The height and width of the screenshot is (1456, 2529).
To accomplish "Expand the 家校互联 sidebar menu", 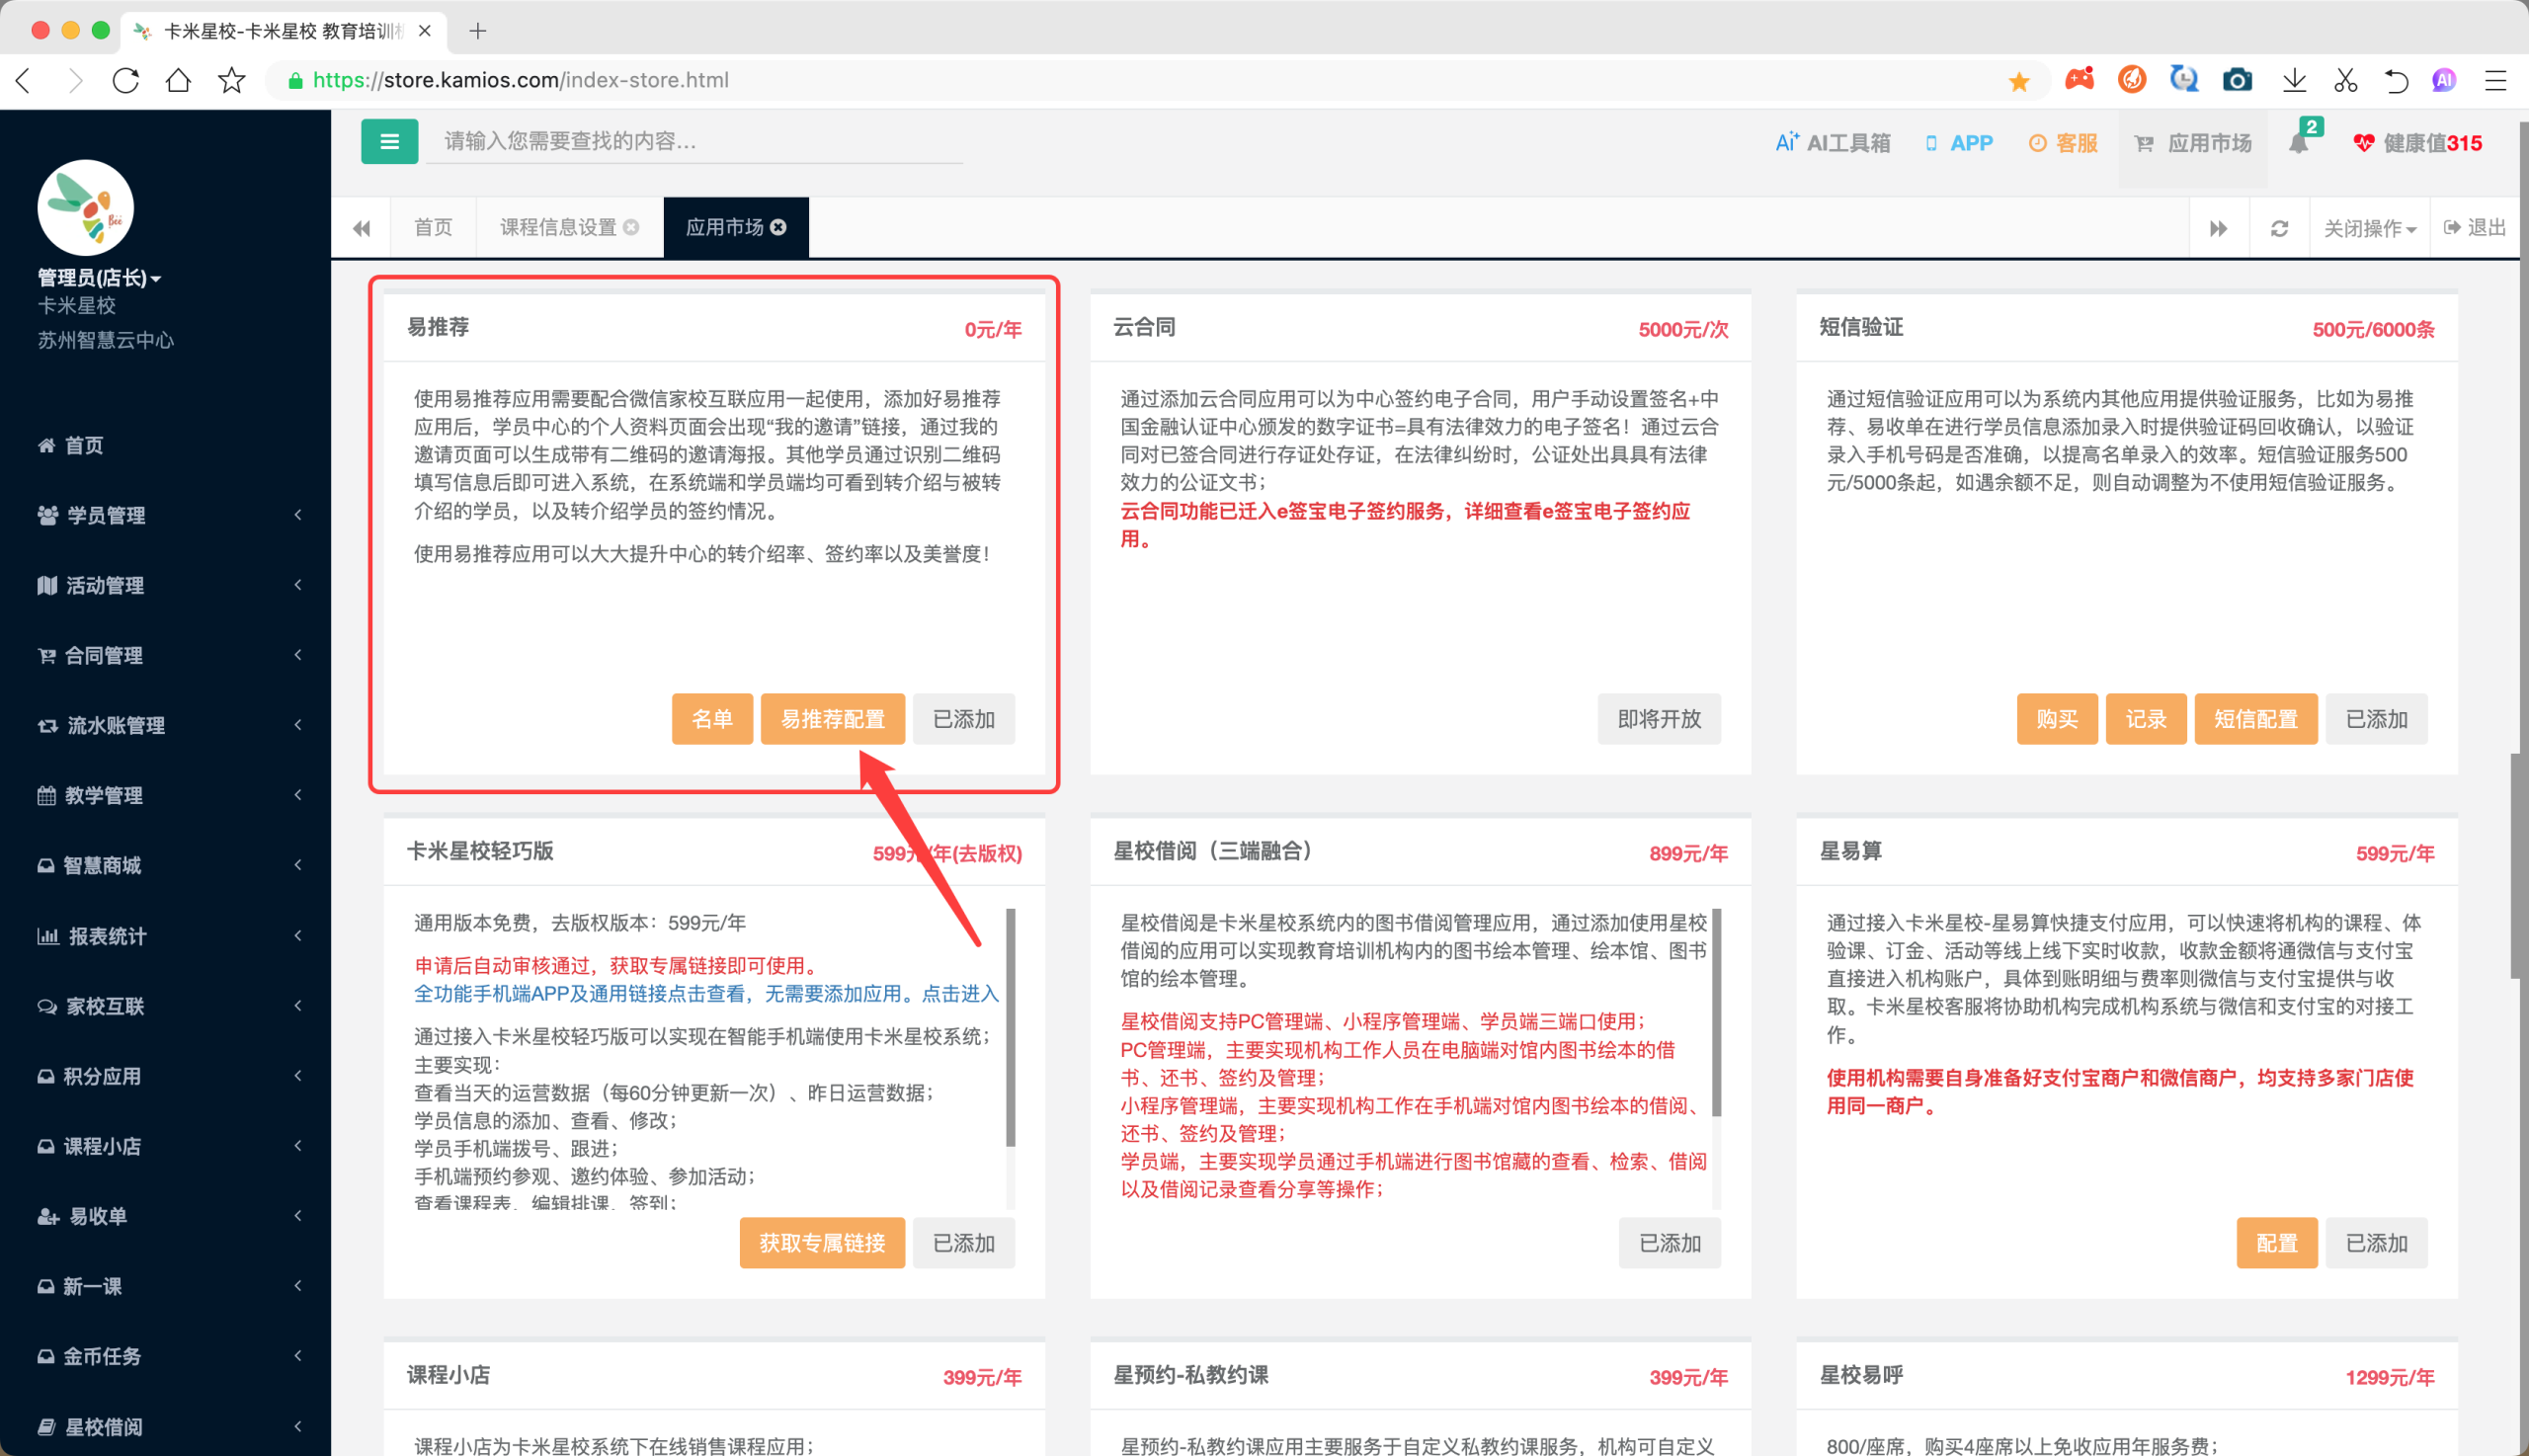I will tap(165, 1006).
